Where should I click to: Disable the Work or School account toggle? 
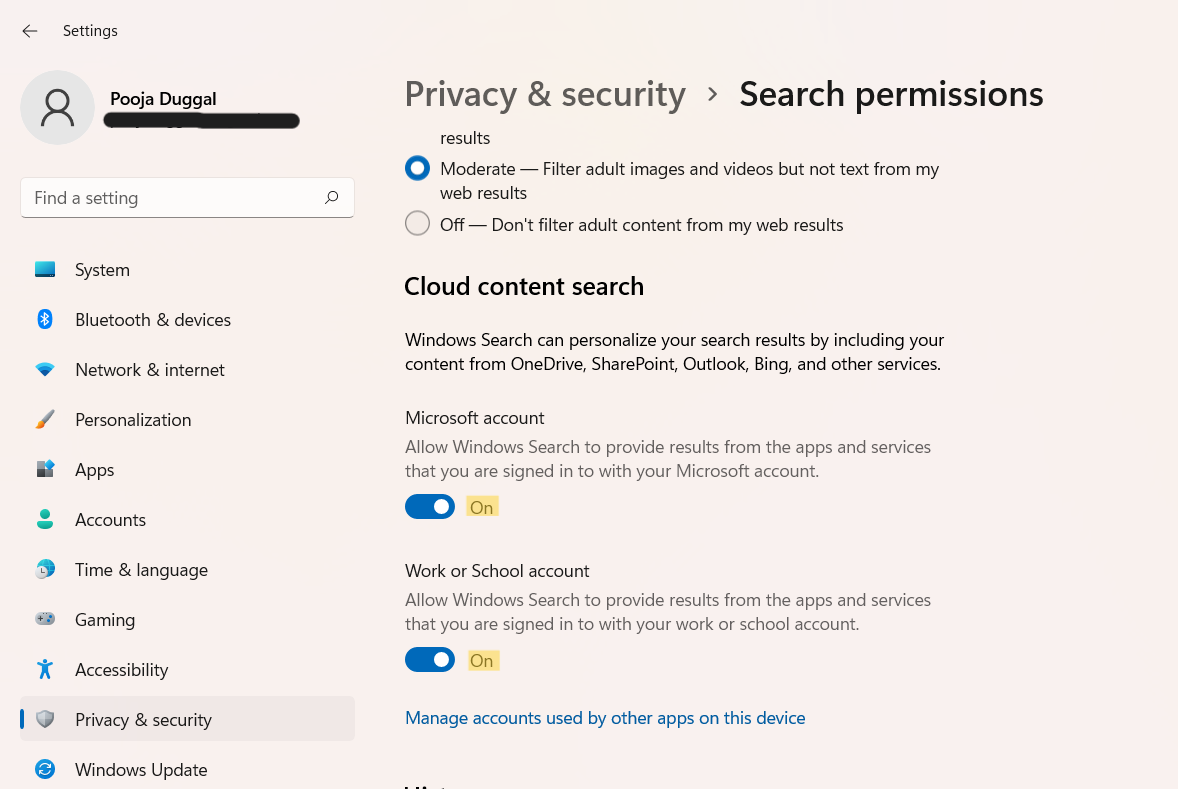430,660
